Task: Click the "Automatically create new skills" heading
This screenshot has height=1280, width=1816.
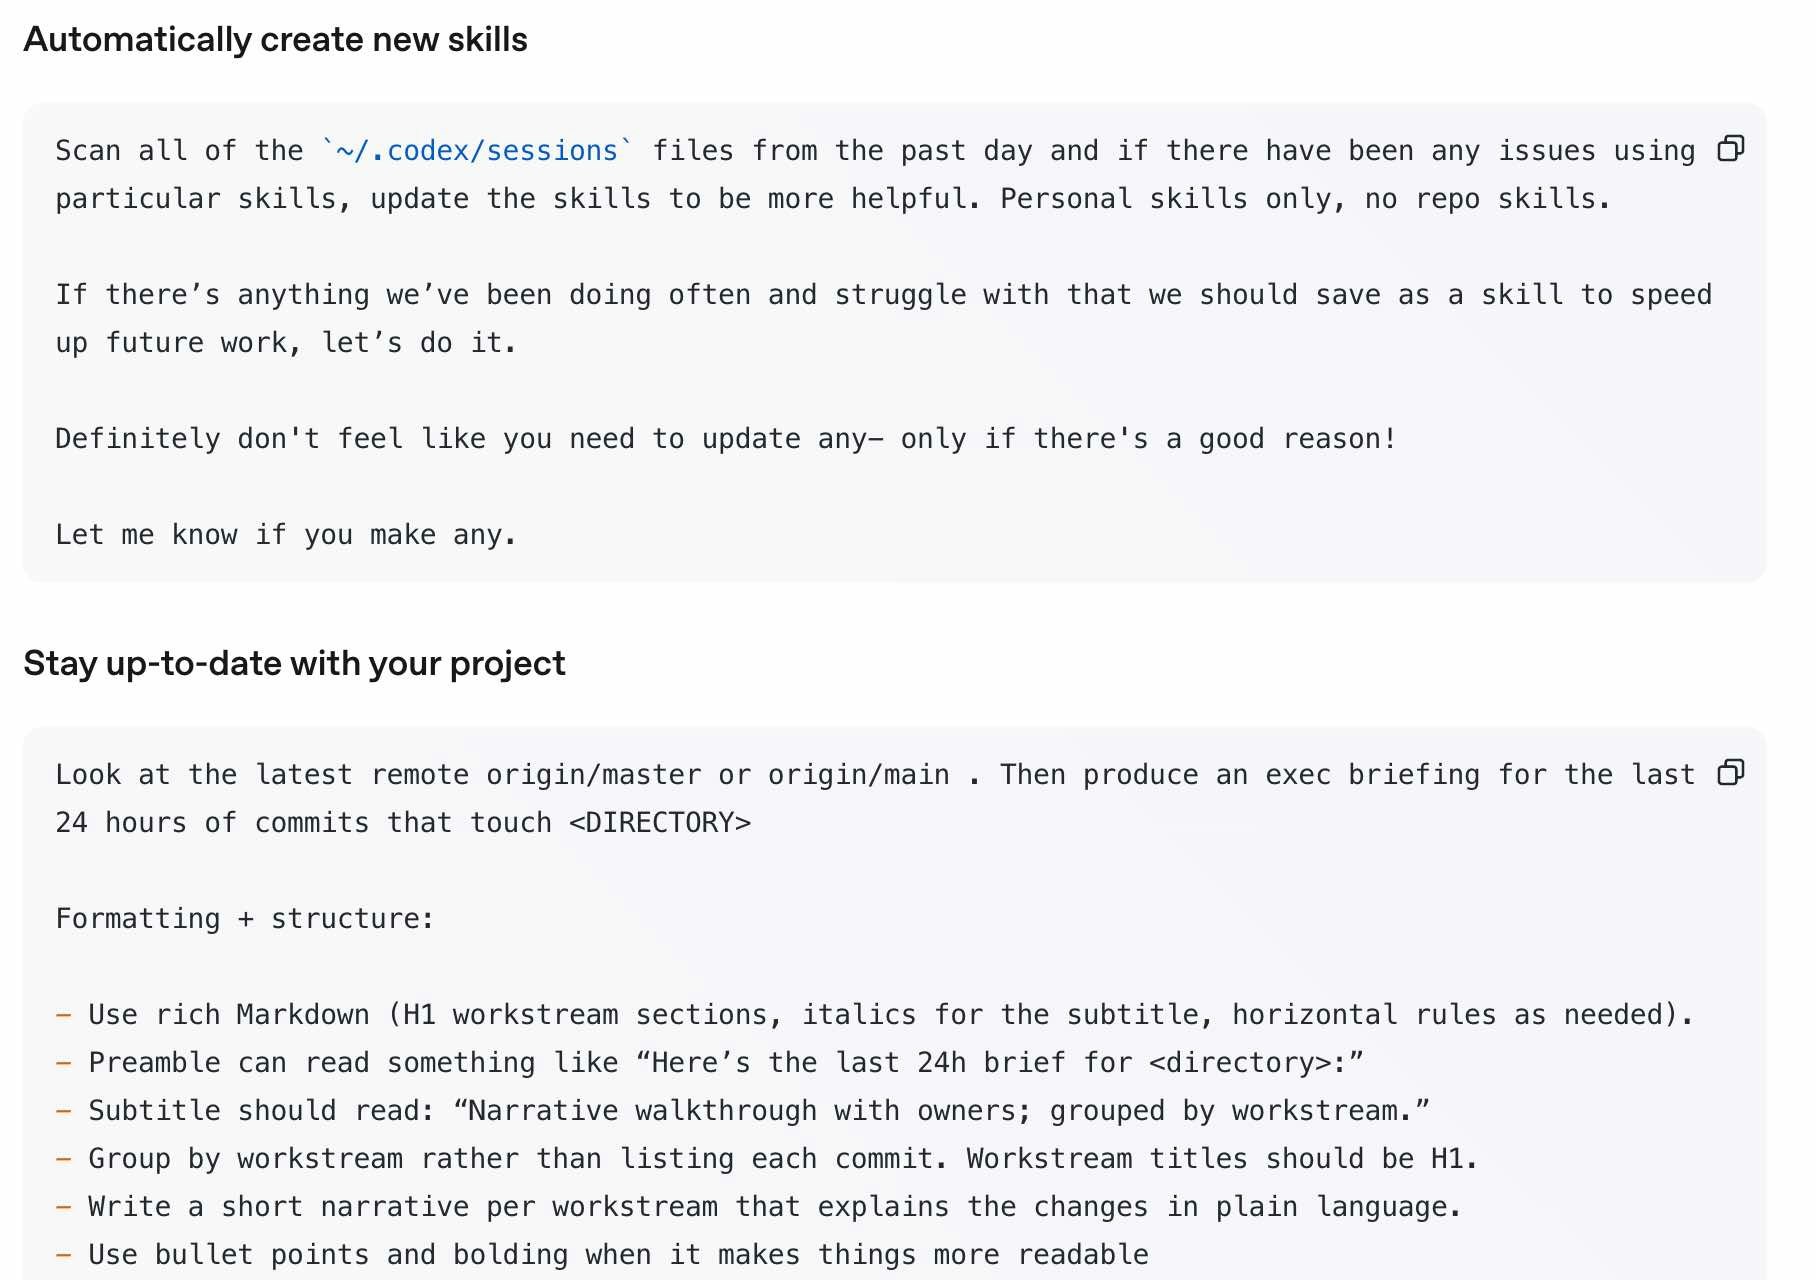Action: tap(275, 40)
